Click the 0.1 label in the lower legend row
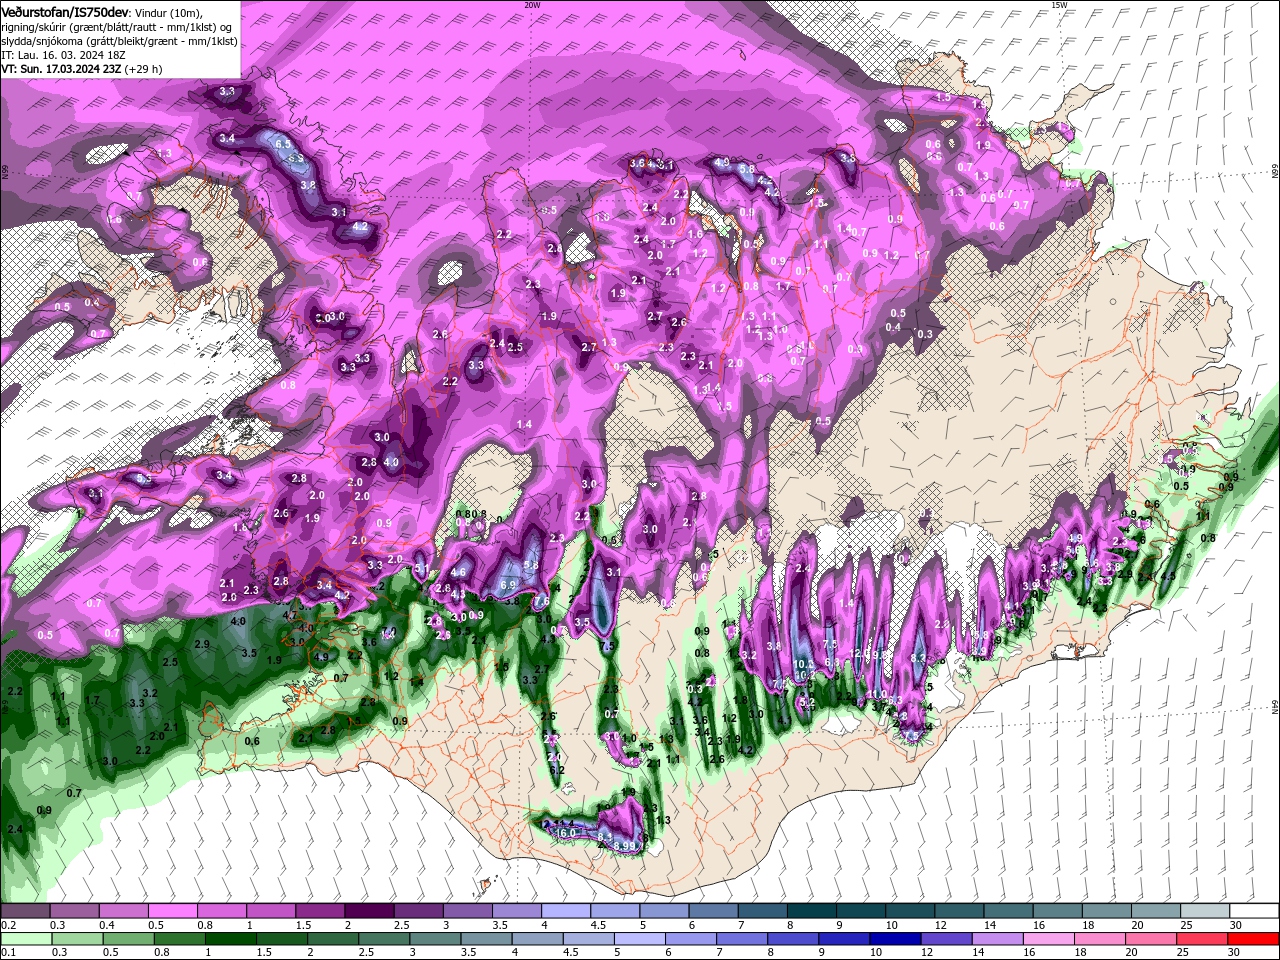The image size is (1280, 960). coord(8,952)
